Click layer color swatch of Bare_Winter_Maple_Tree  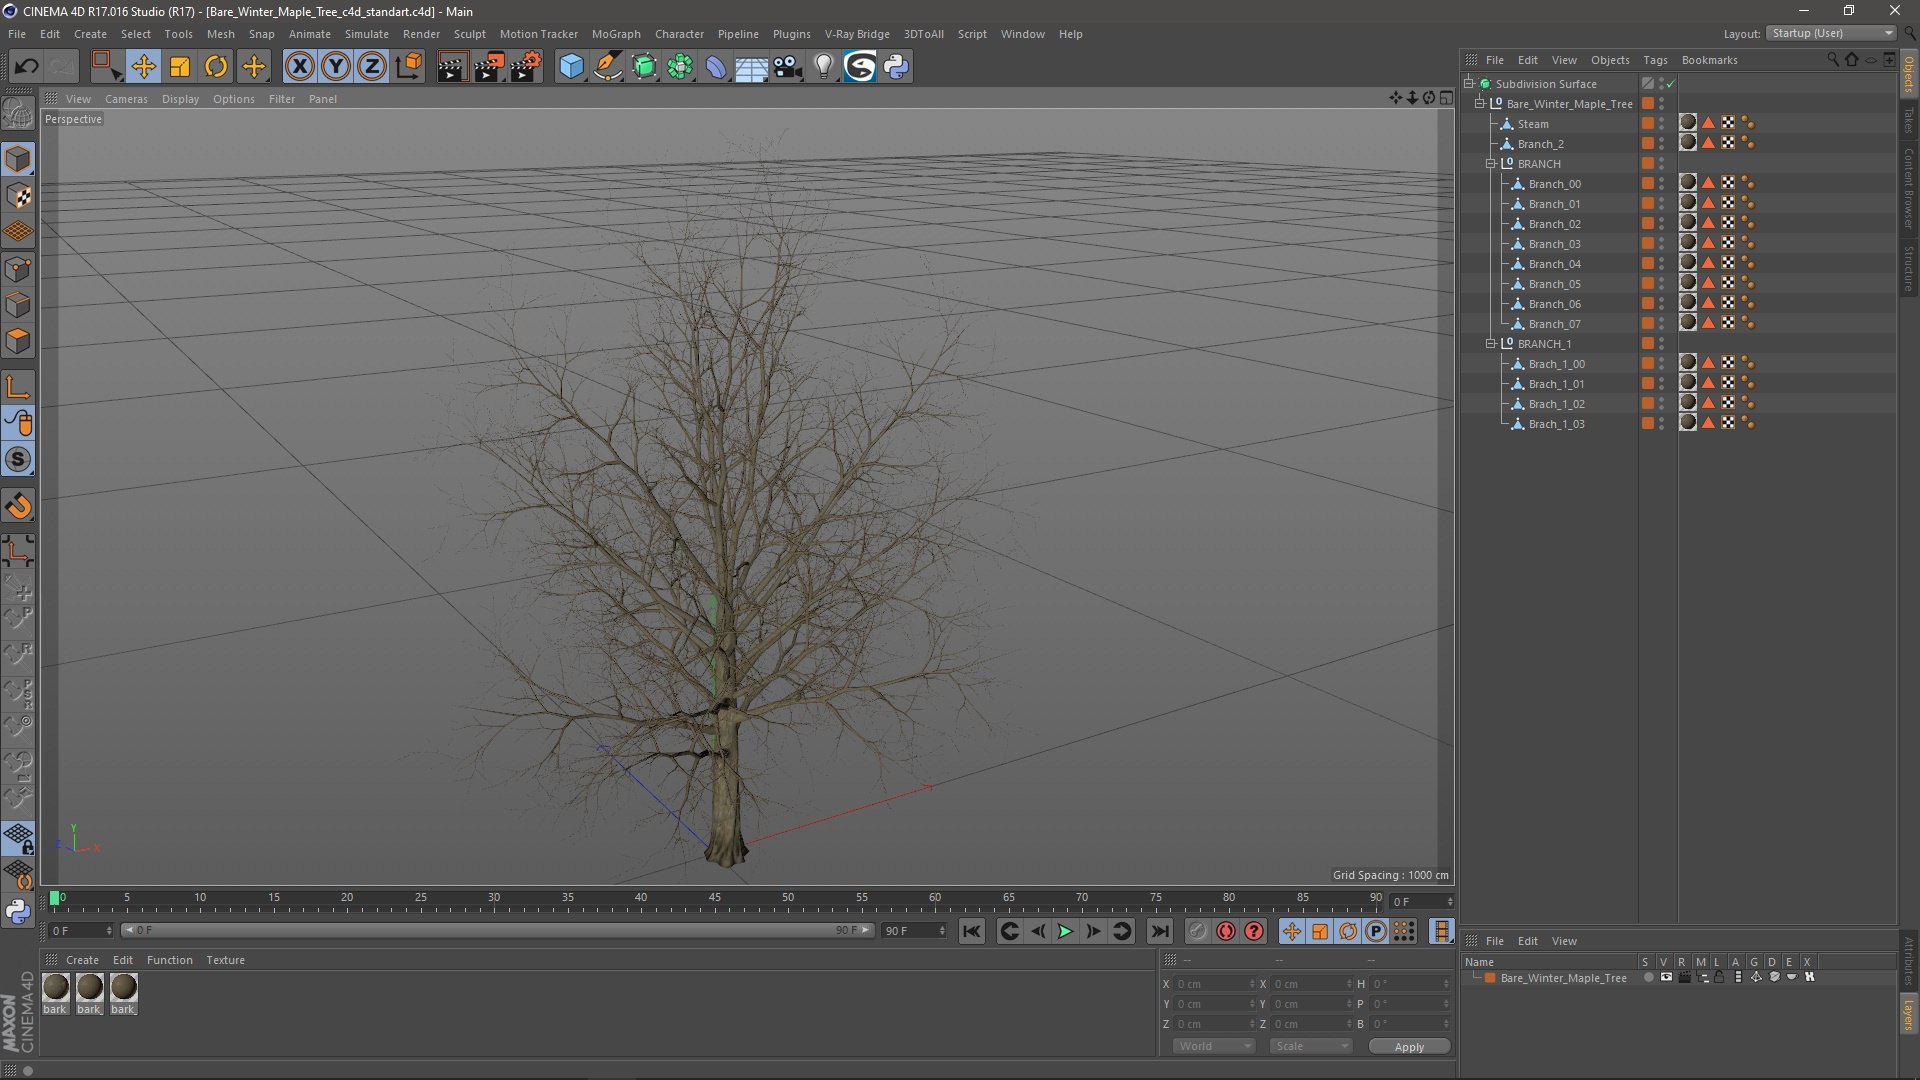coord(1490,978)
